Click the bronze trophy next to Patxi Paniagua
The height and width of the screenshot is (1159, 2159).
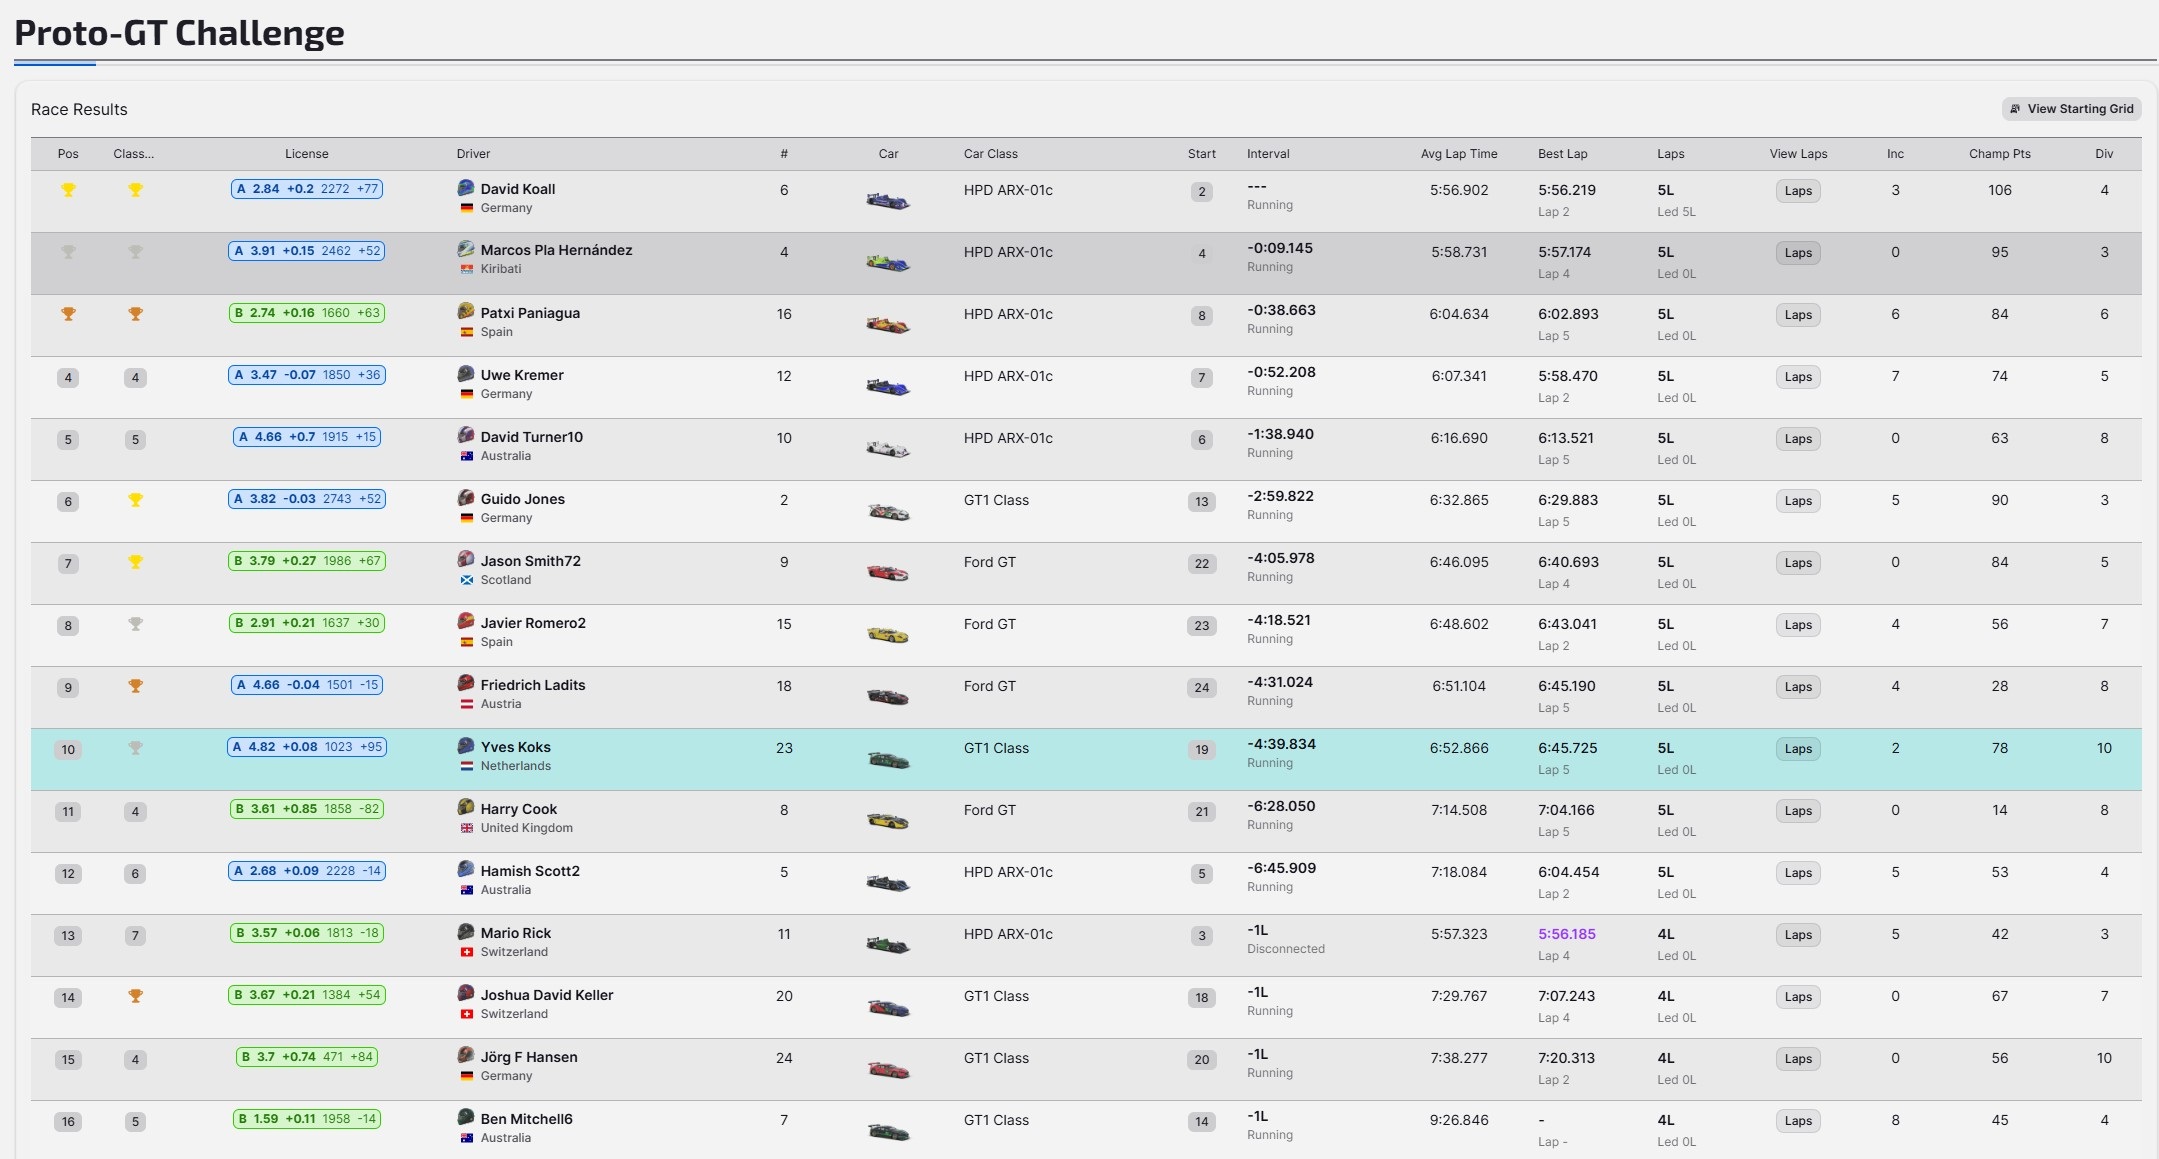pos(67,313)
